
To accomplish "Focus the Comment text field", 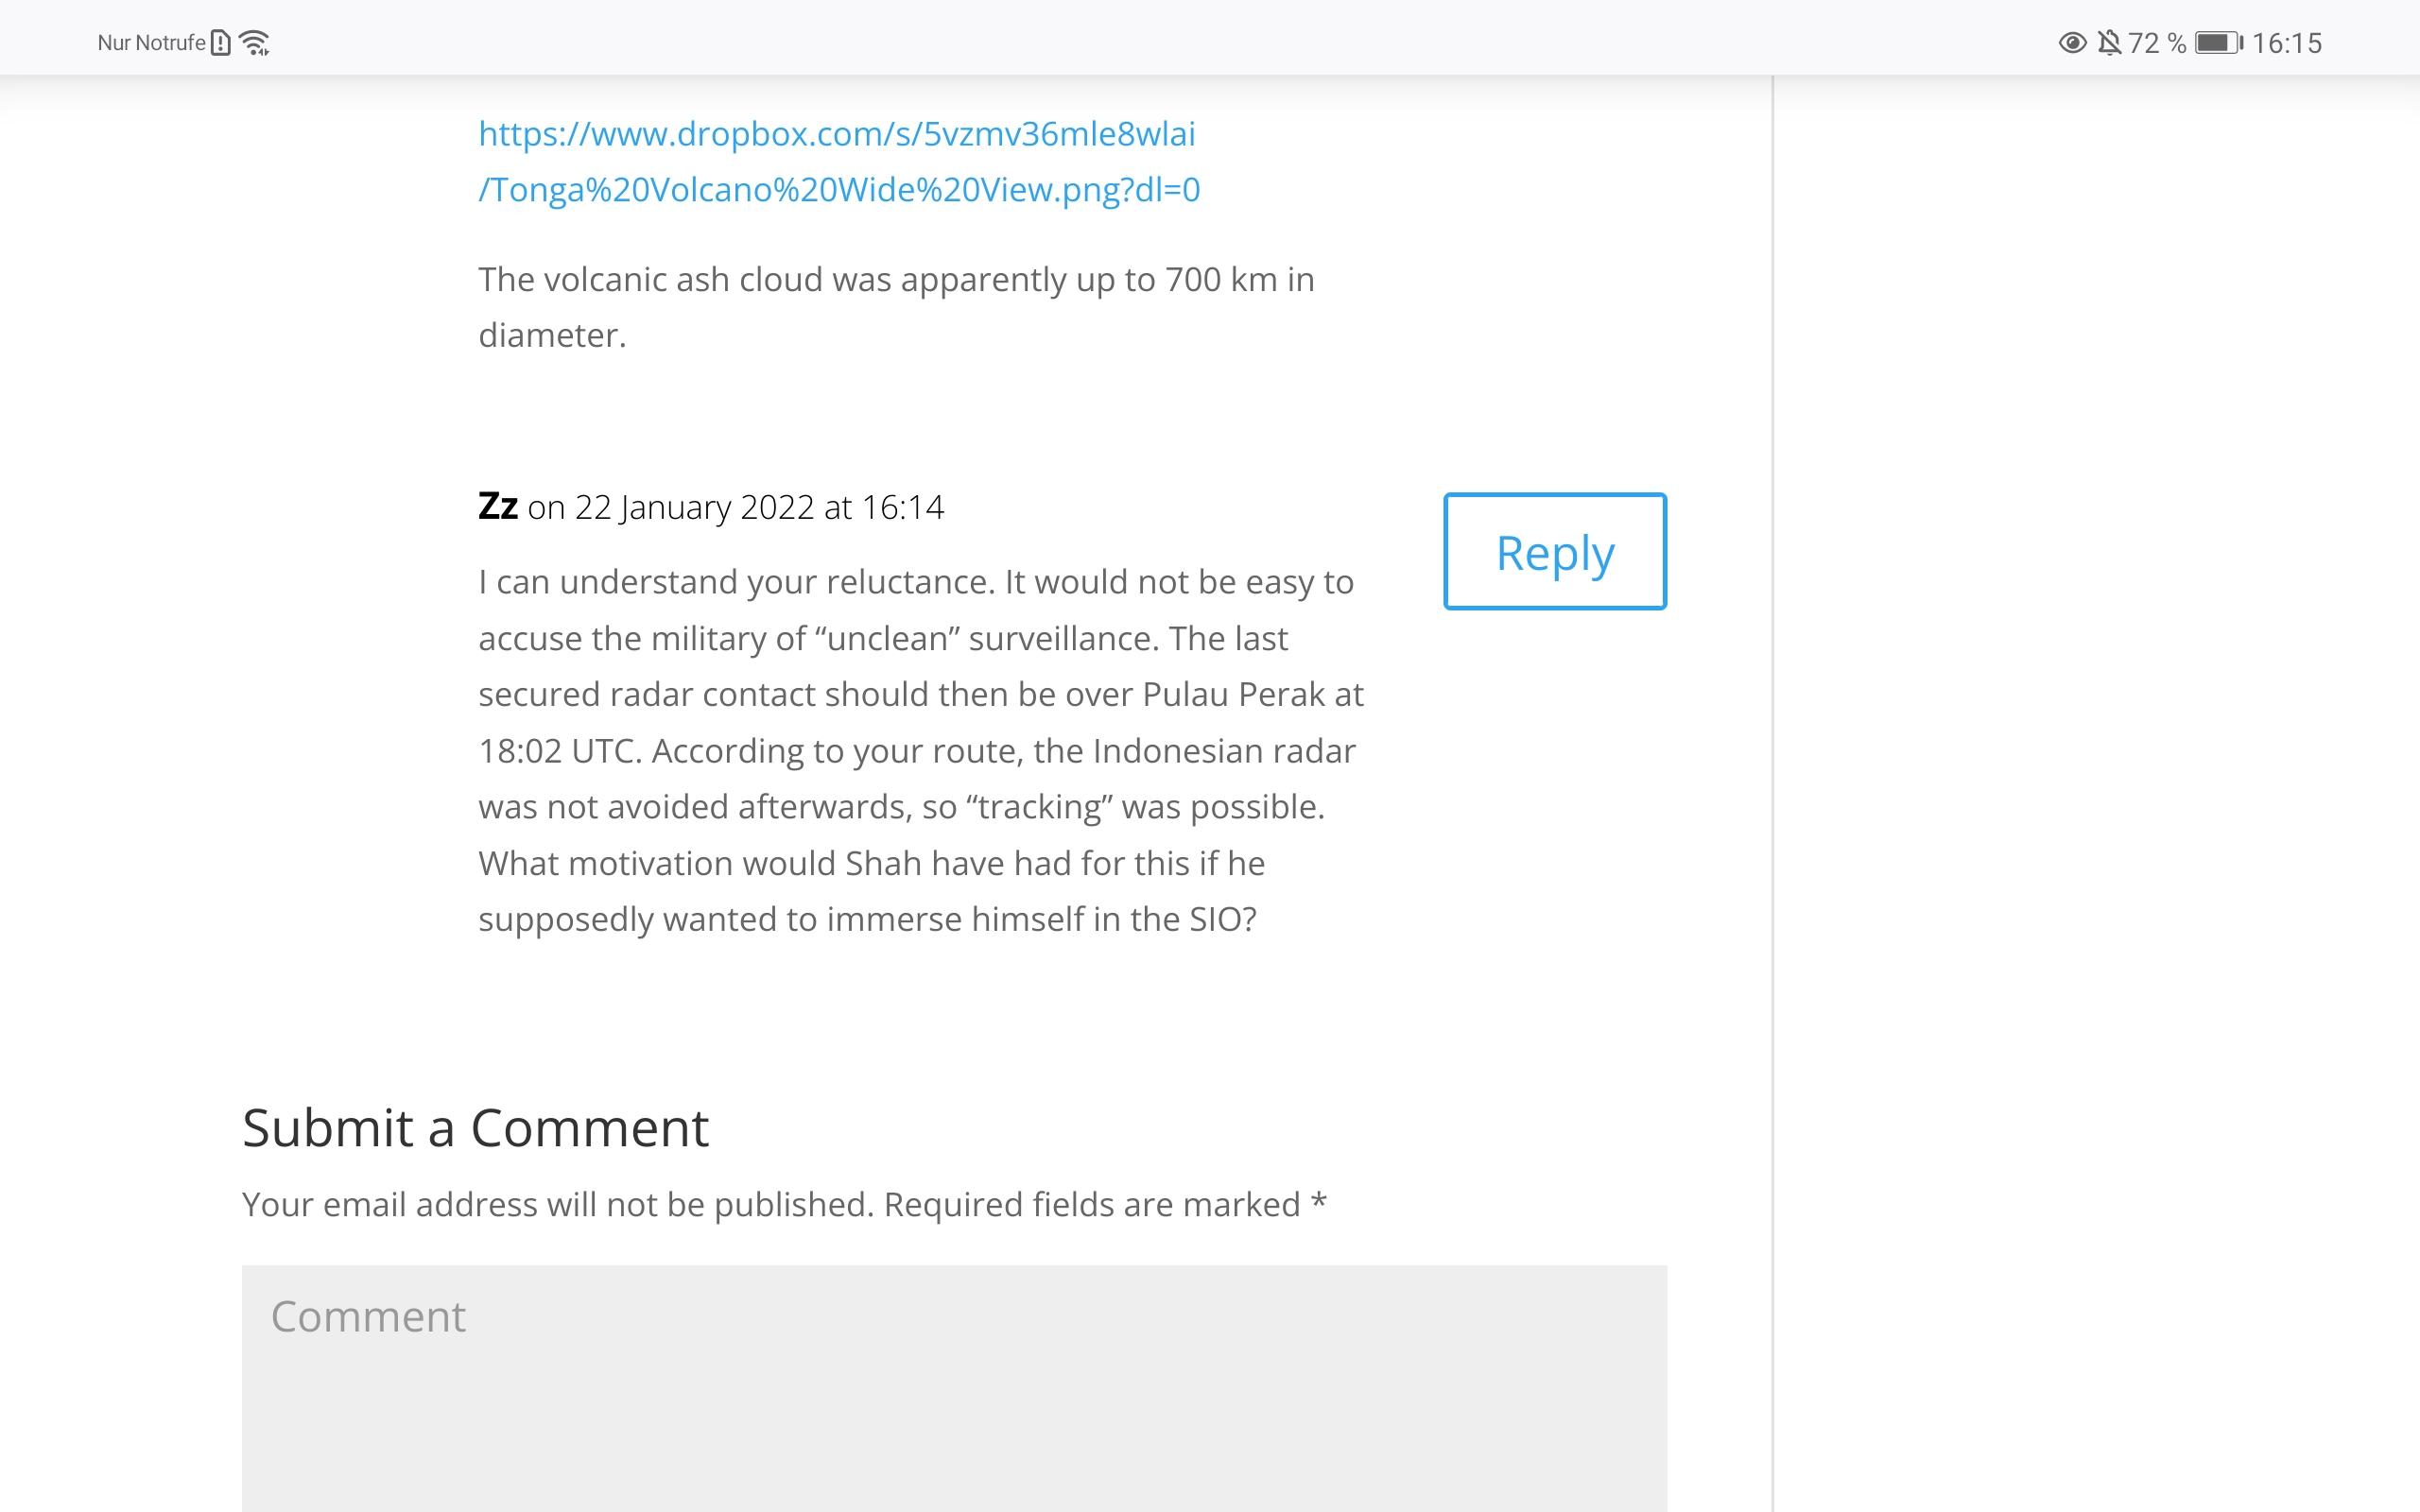I will (x=954, y=1388).
